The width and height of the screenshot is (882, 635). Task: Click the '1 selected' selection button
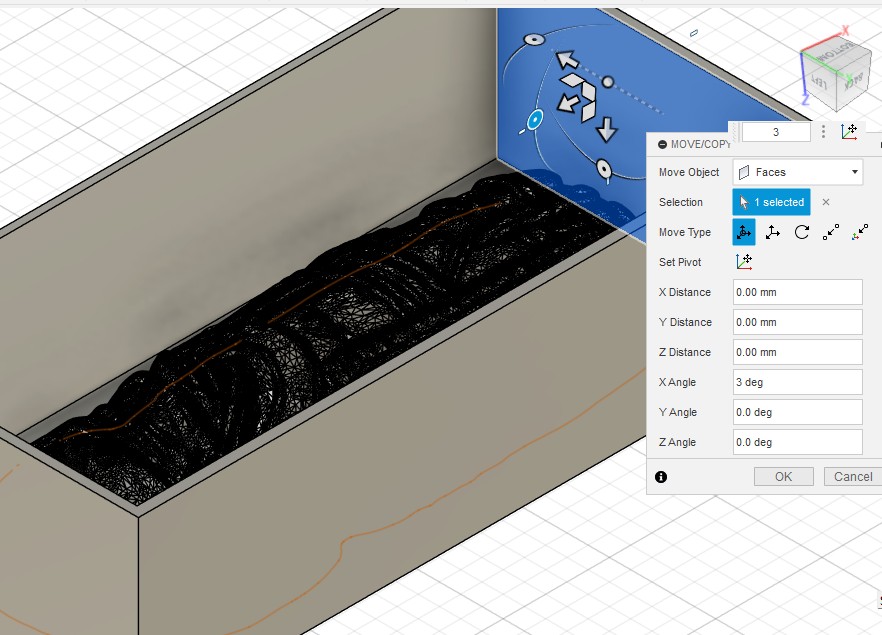(771, 202)
